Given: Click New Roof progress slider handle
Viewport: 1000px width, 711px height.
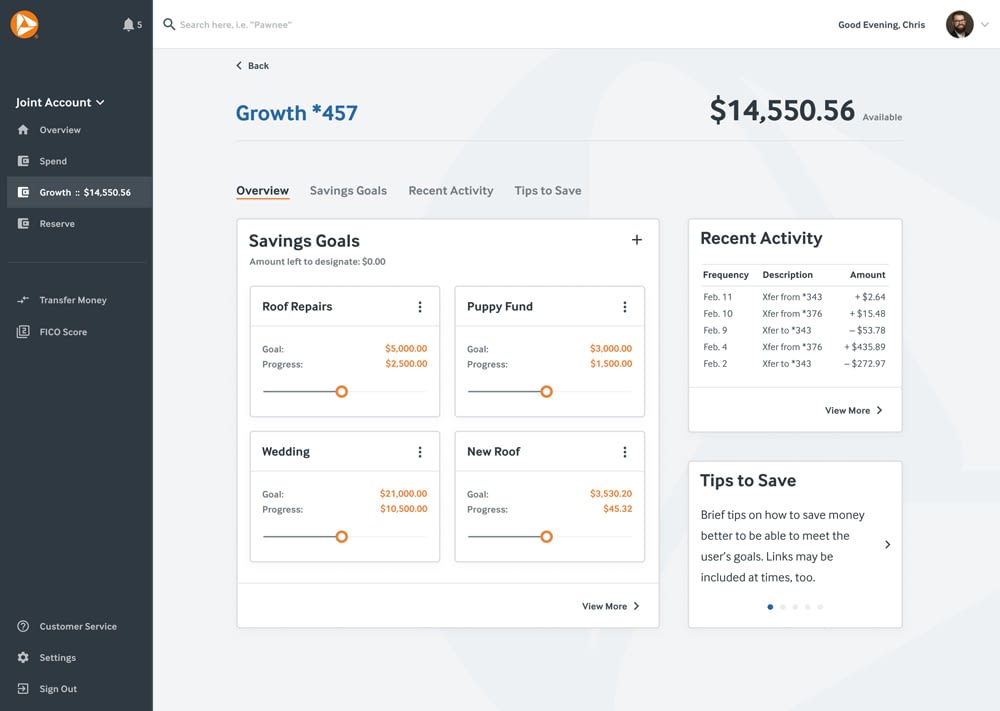Looking at the screenshot, I should pyautogui.click(x=547, y=537).
